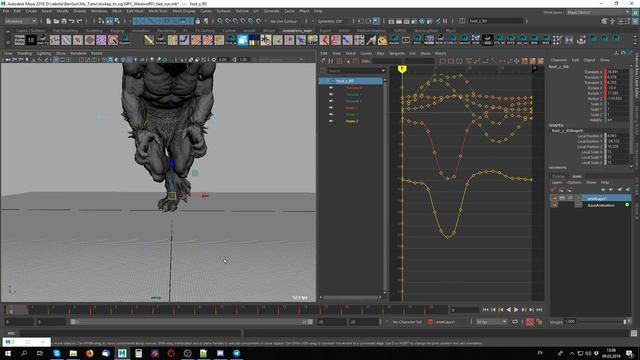This screenshot has height=360, width=640.
Task: Toggle visibility of Rotate X curve
Action: [331, 108]
